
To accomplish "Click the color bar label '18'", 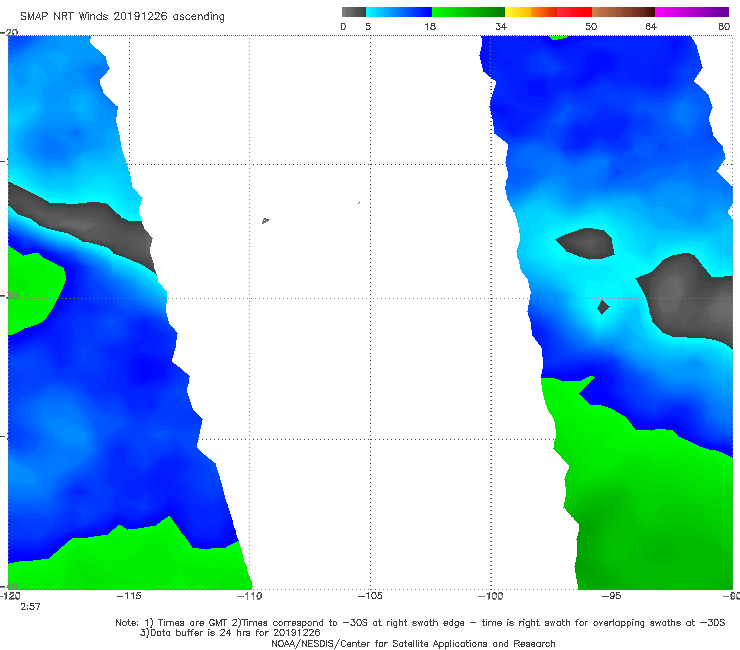I will (x=430, y=26).
